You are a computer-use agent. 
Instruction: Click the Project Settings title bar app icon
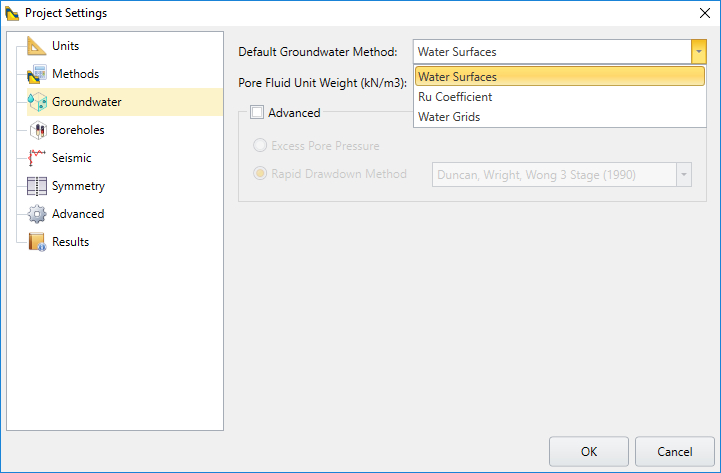(12, 13)
